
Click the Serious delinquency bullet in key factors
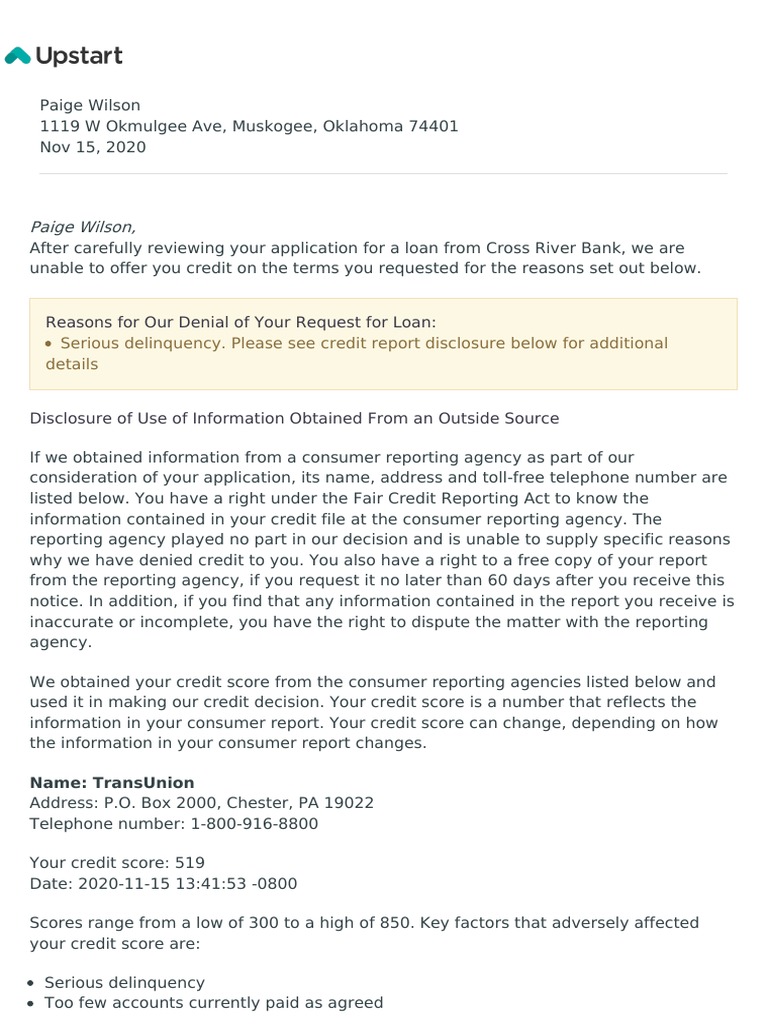coord(124,982)
